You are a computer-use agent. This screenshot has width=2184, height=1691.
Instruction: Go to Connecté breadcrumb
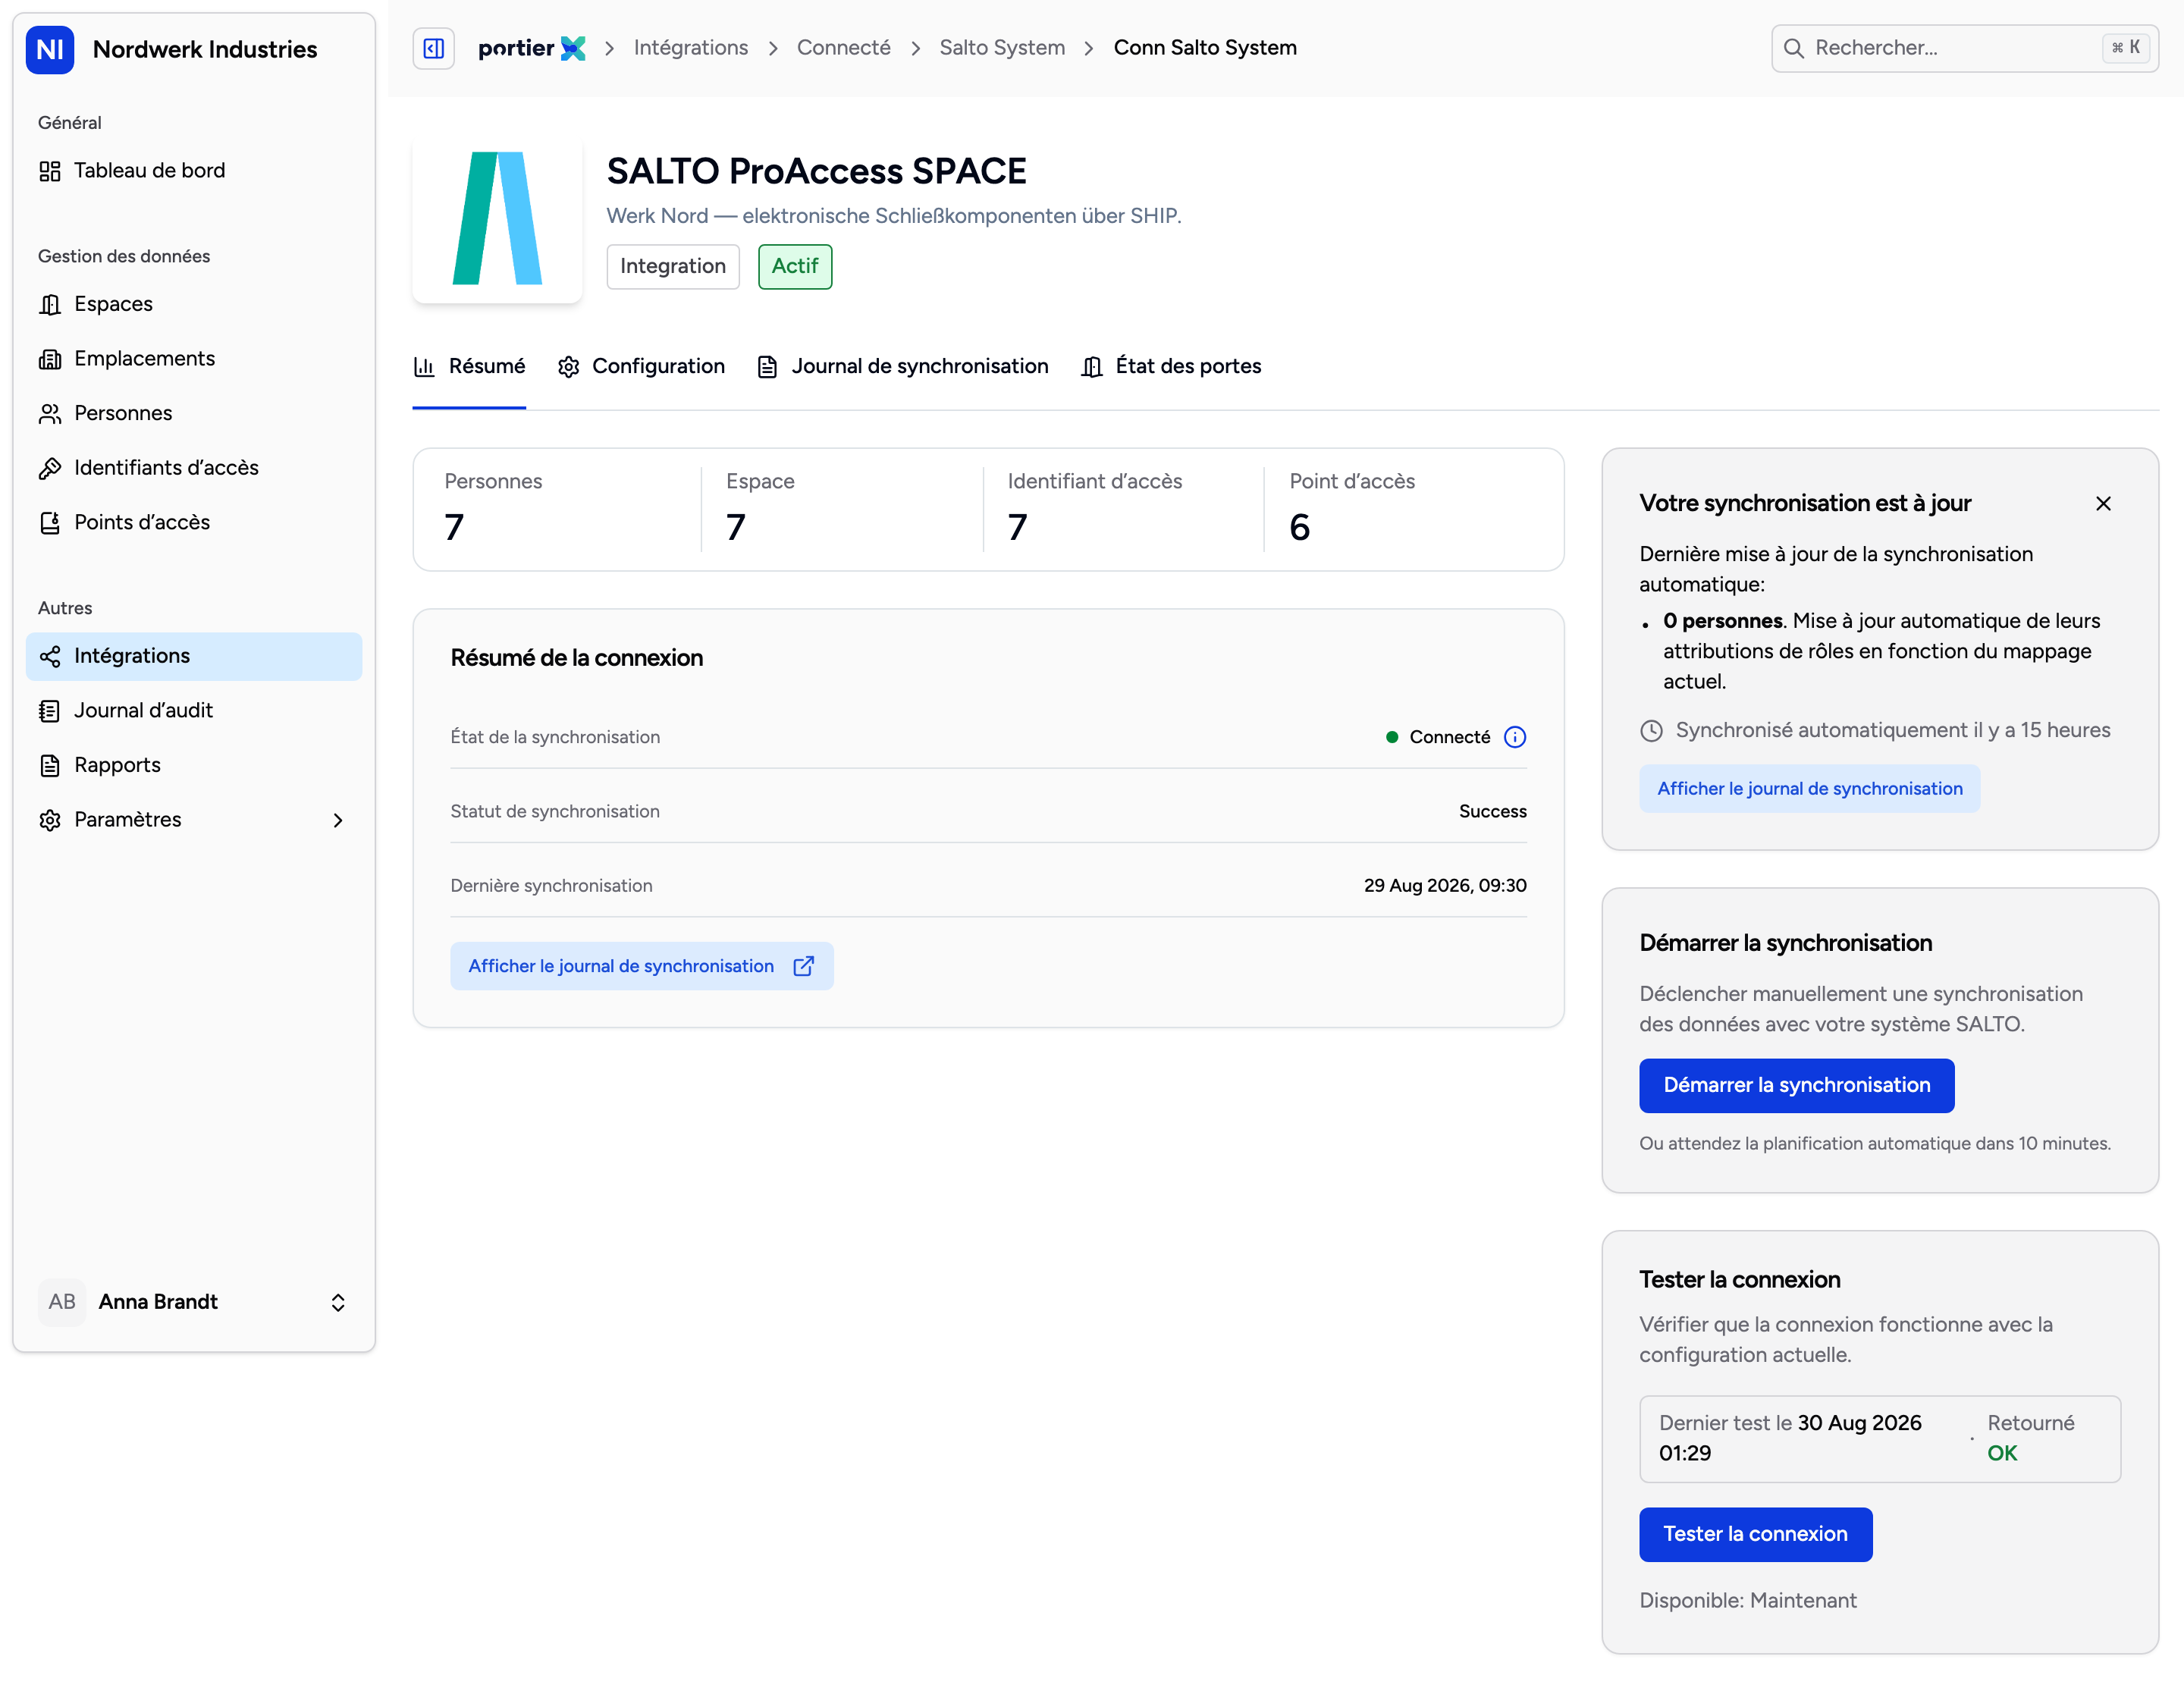pos(843,48)
